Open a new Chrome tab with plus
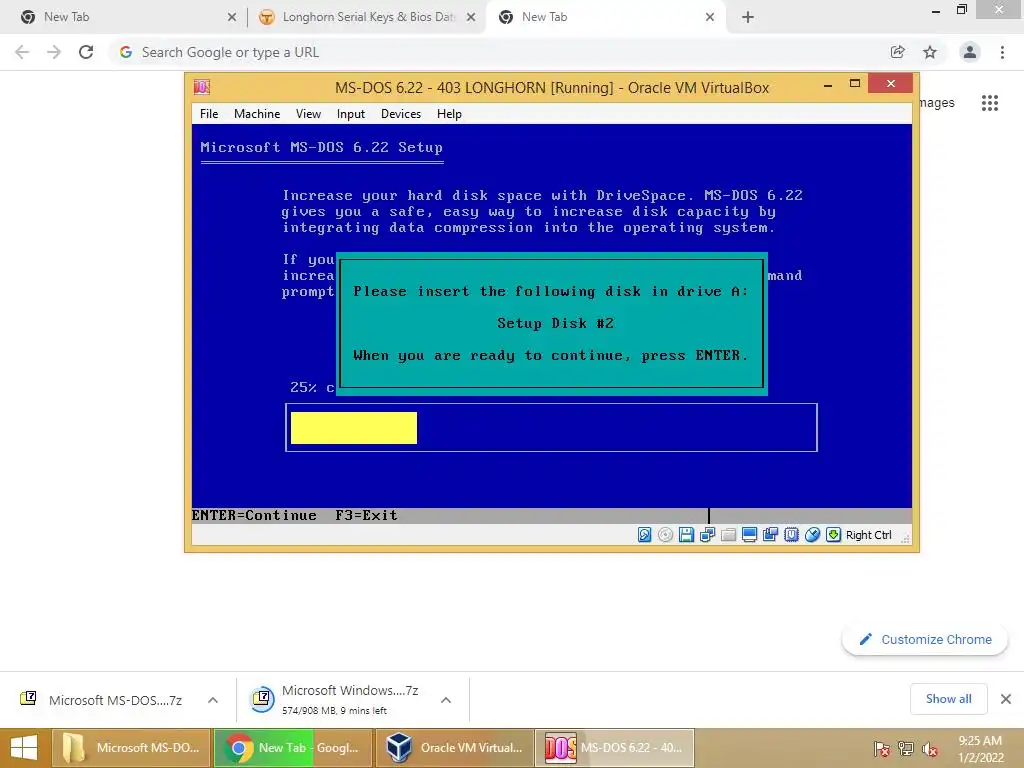The height and width of the screenshot is (768, 1024). click(748, 17)
